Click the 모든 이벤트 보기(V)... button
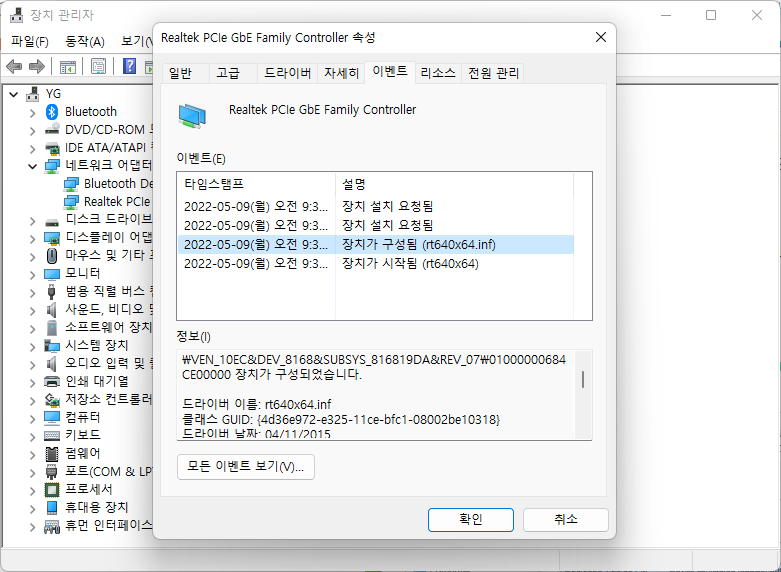This screenshot has height=572, width=781. (x=246, y=467)
